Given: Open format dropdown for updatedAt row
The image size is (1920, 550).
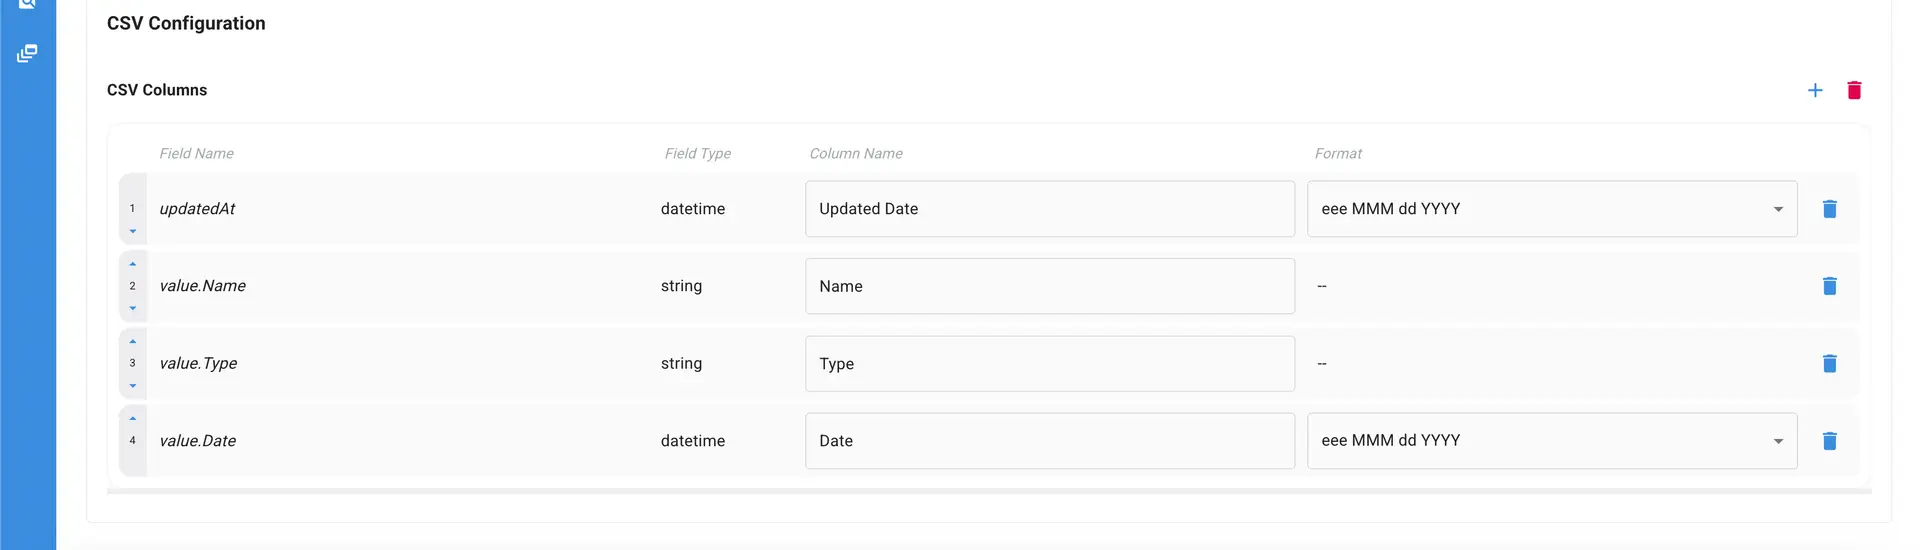Looking at the screenshot, I should pos(1552,209).
